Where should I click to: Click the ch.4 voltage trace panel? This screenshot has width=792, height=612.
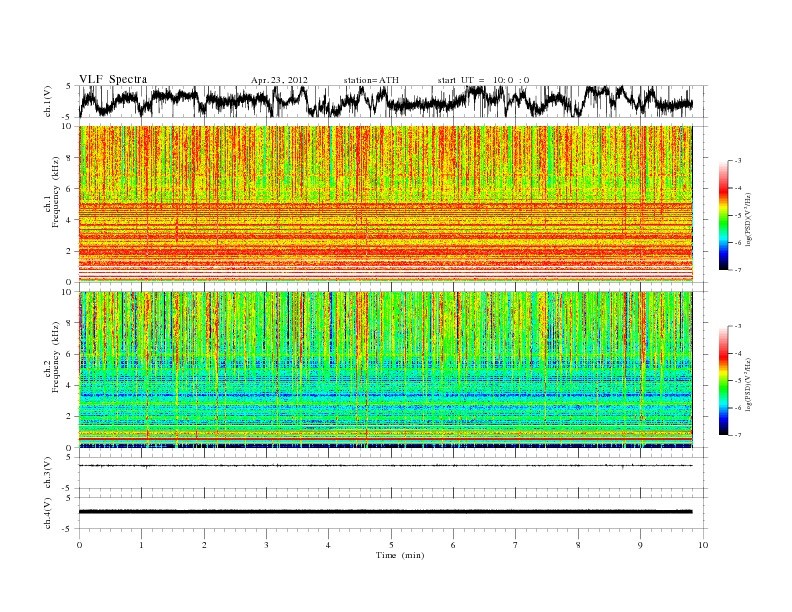tap(393, 514)
